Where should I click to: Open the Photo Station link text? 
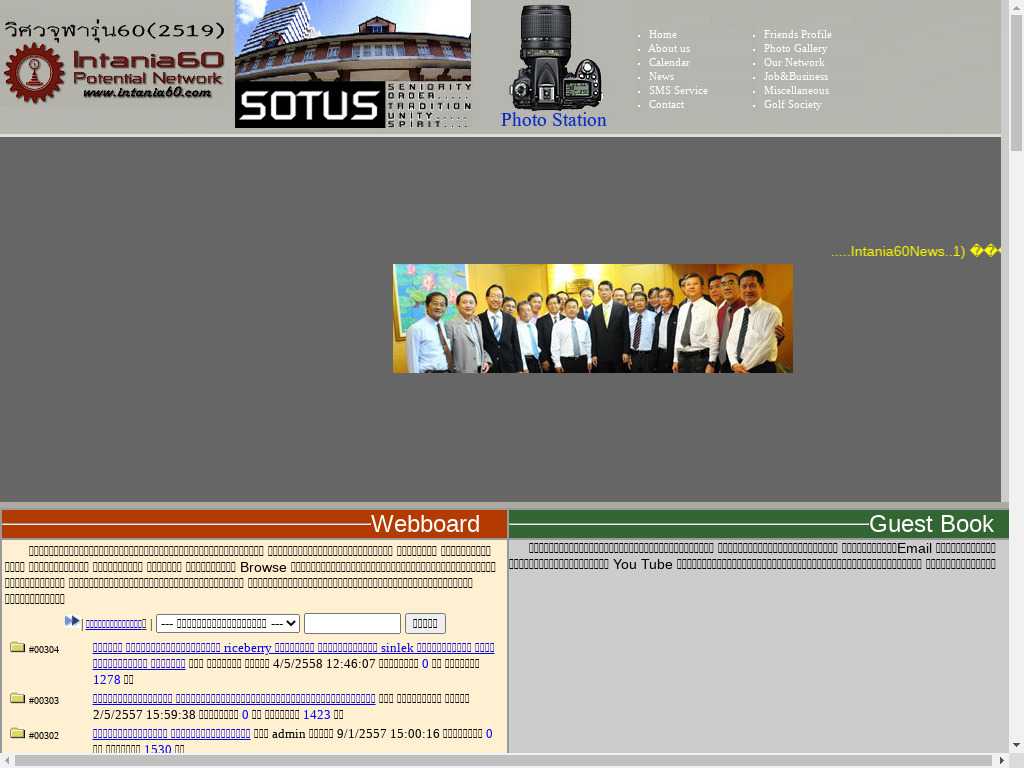pos(554,120)
